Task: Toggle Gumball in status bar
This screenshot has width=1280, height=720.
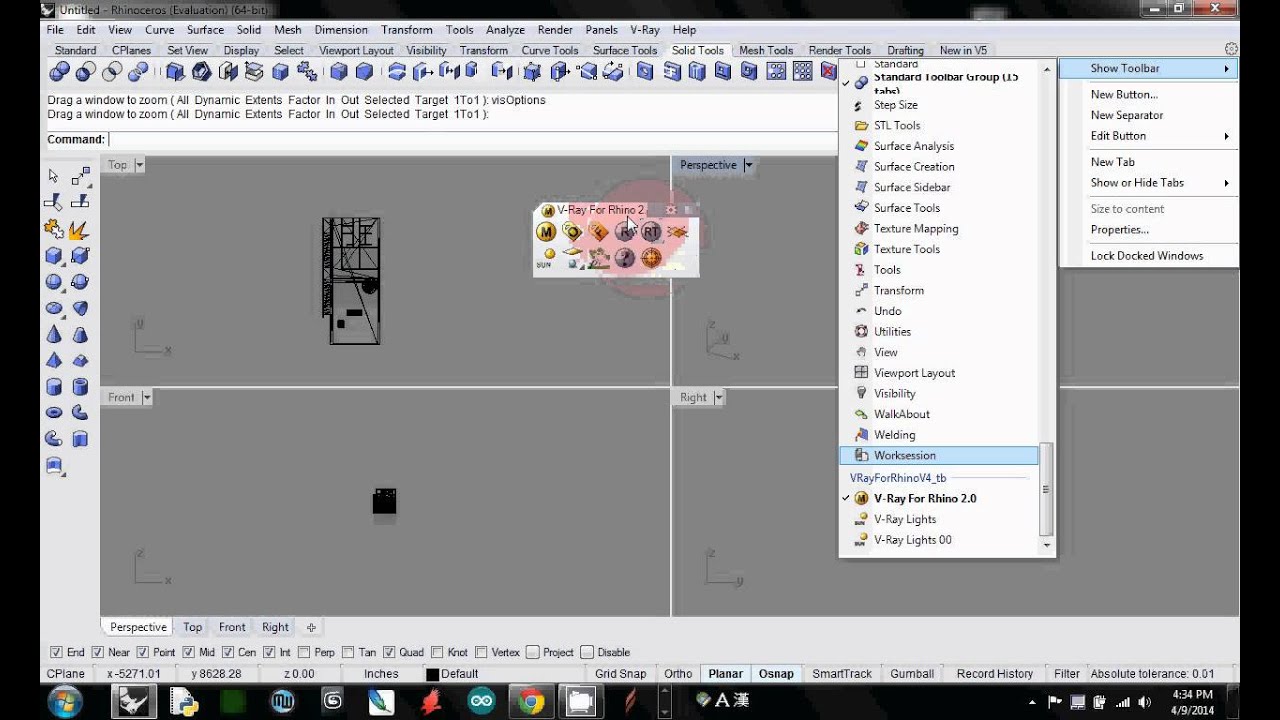Action: point(912,674)
